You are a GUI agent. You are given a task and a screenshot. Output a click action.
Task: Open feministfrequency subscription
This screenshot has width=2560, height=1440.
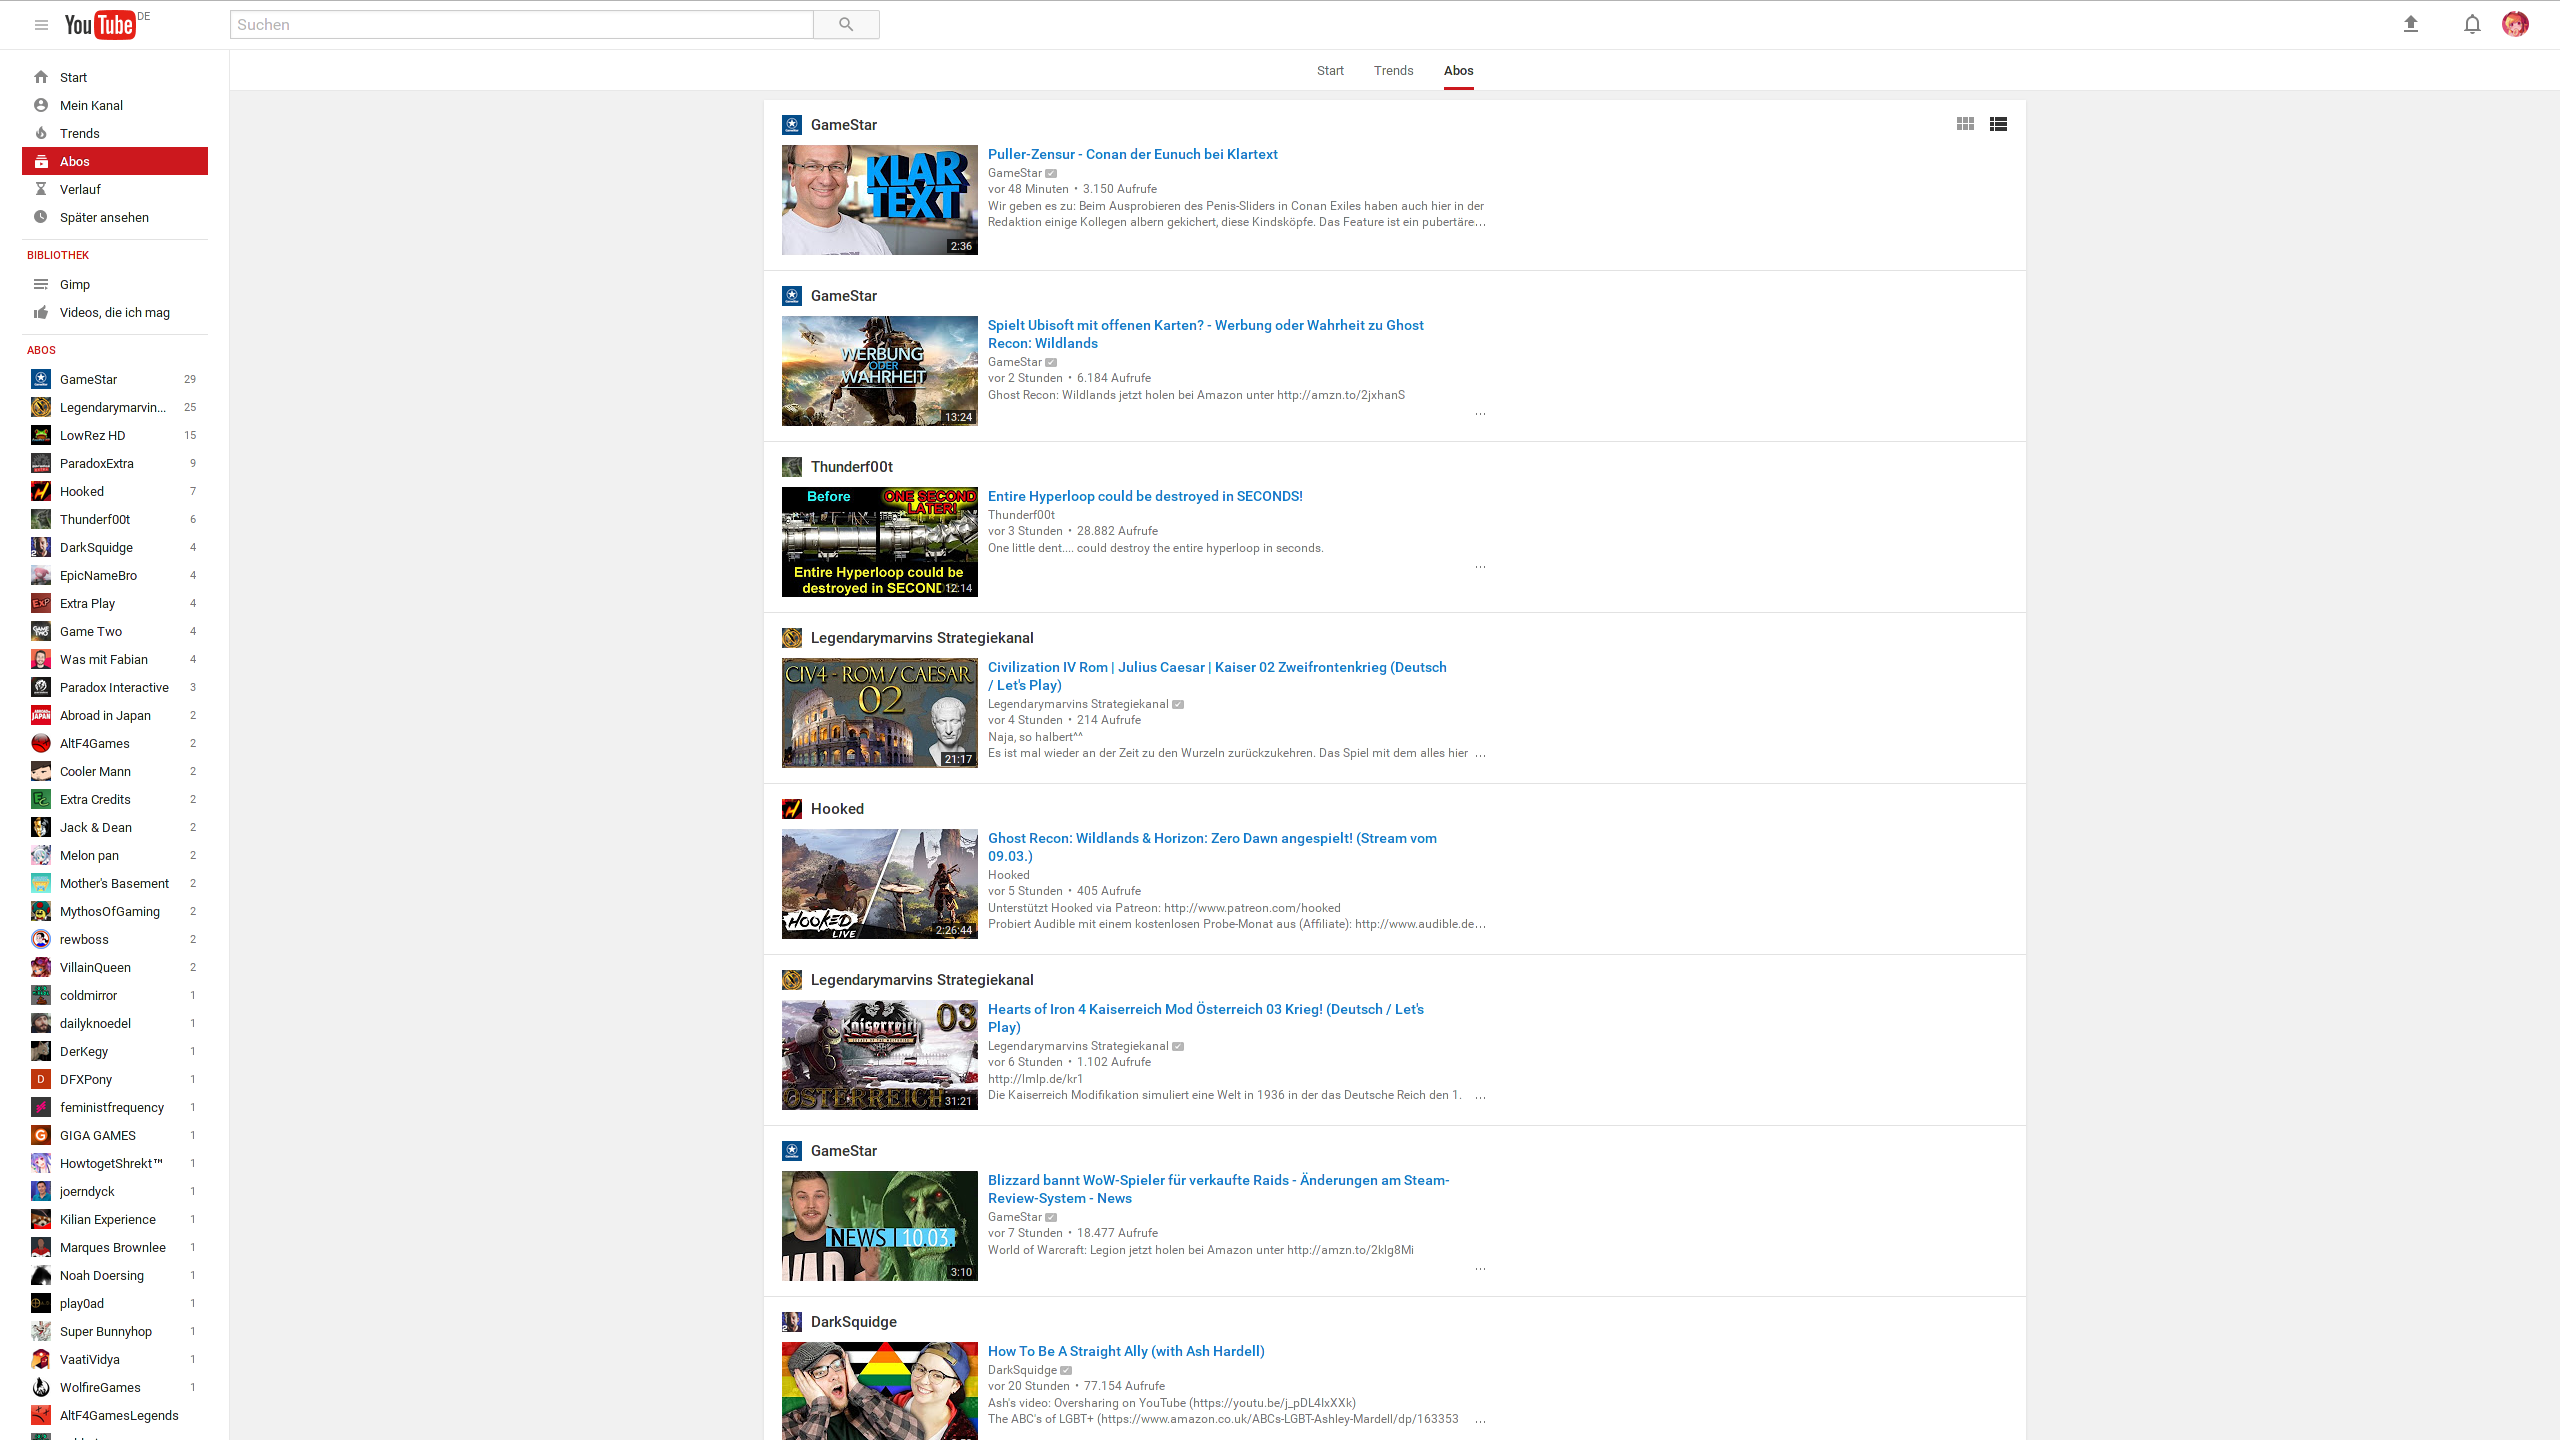115,1107
